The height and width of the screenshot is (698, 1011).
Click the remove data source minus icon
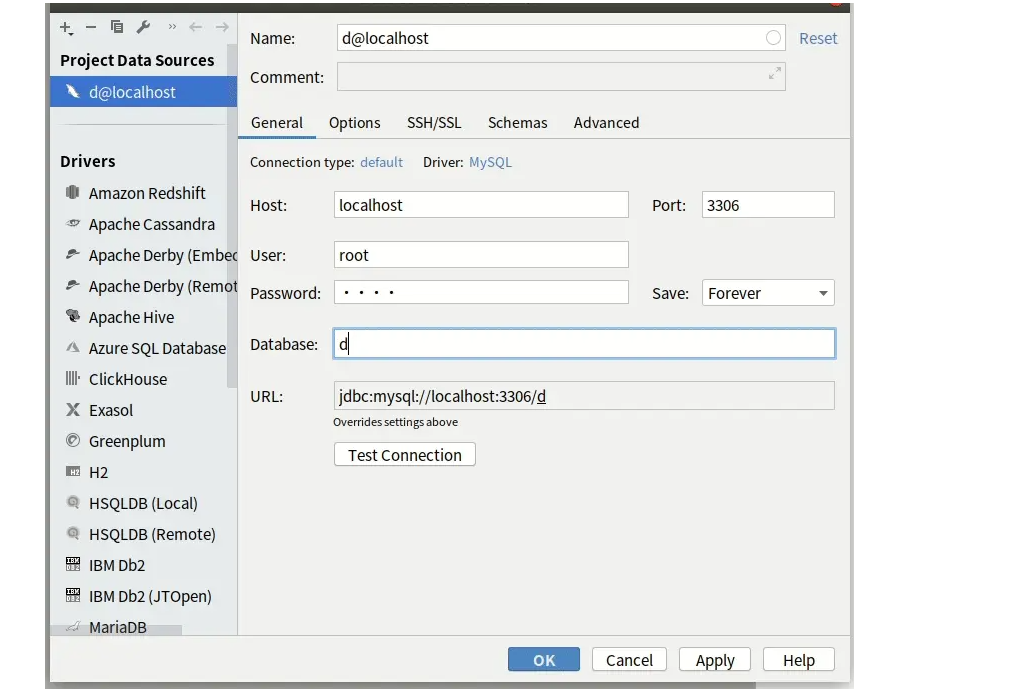91,27
